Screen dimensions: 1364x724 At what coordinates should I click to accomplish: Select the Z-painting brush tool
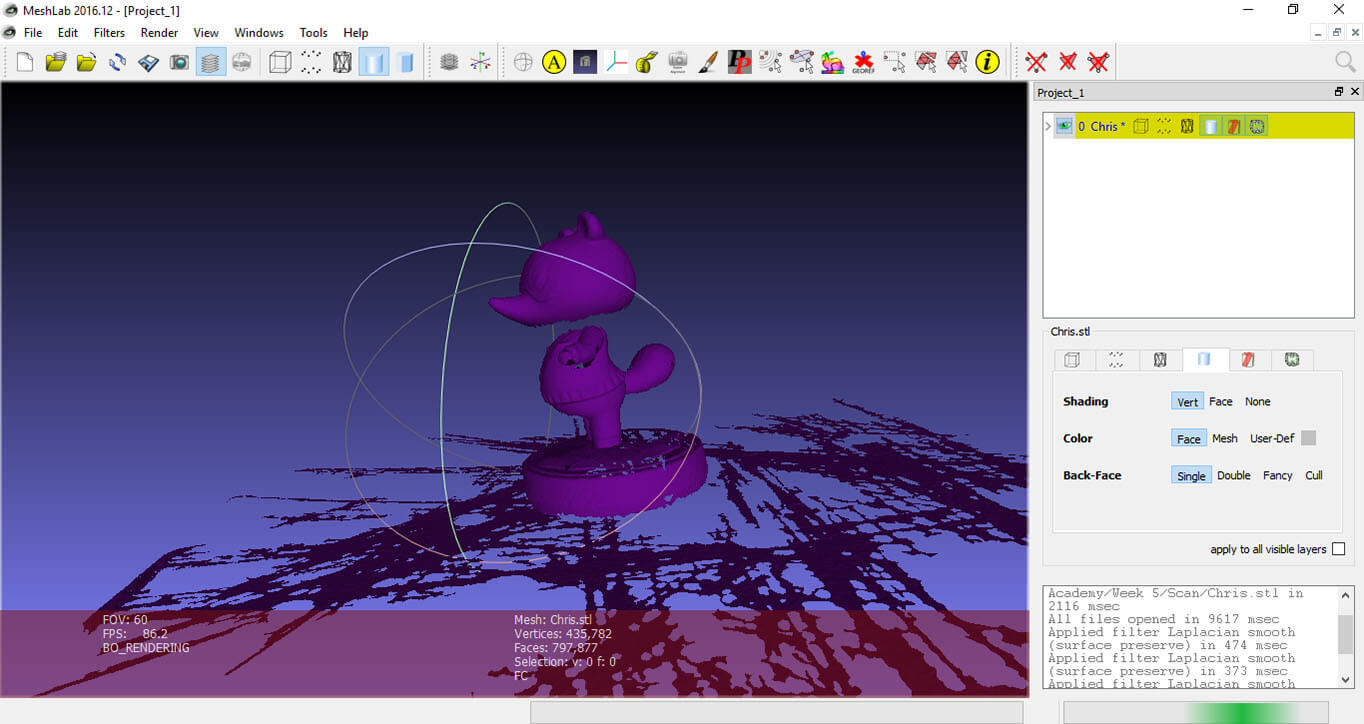pos(708,62)
